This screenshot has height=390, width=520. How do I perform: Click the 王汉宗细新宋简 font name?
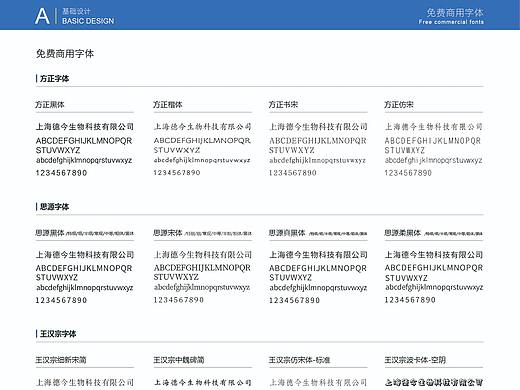[61, 360]
